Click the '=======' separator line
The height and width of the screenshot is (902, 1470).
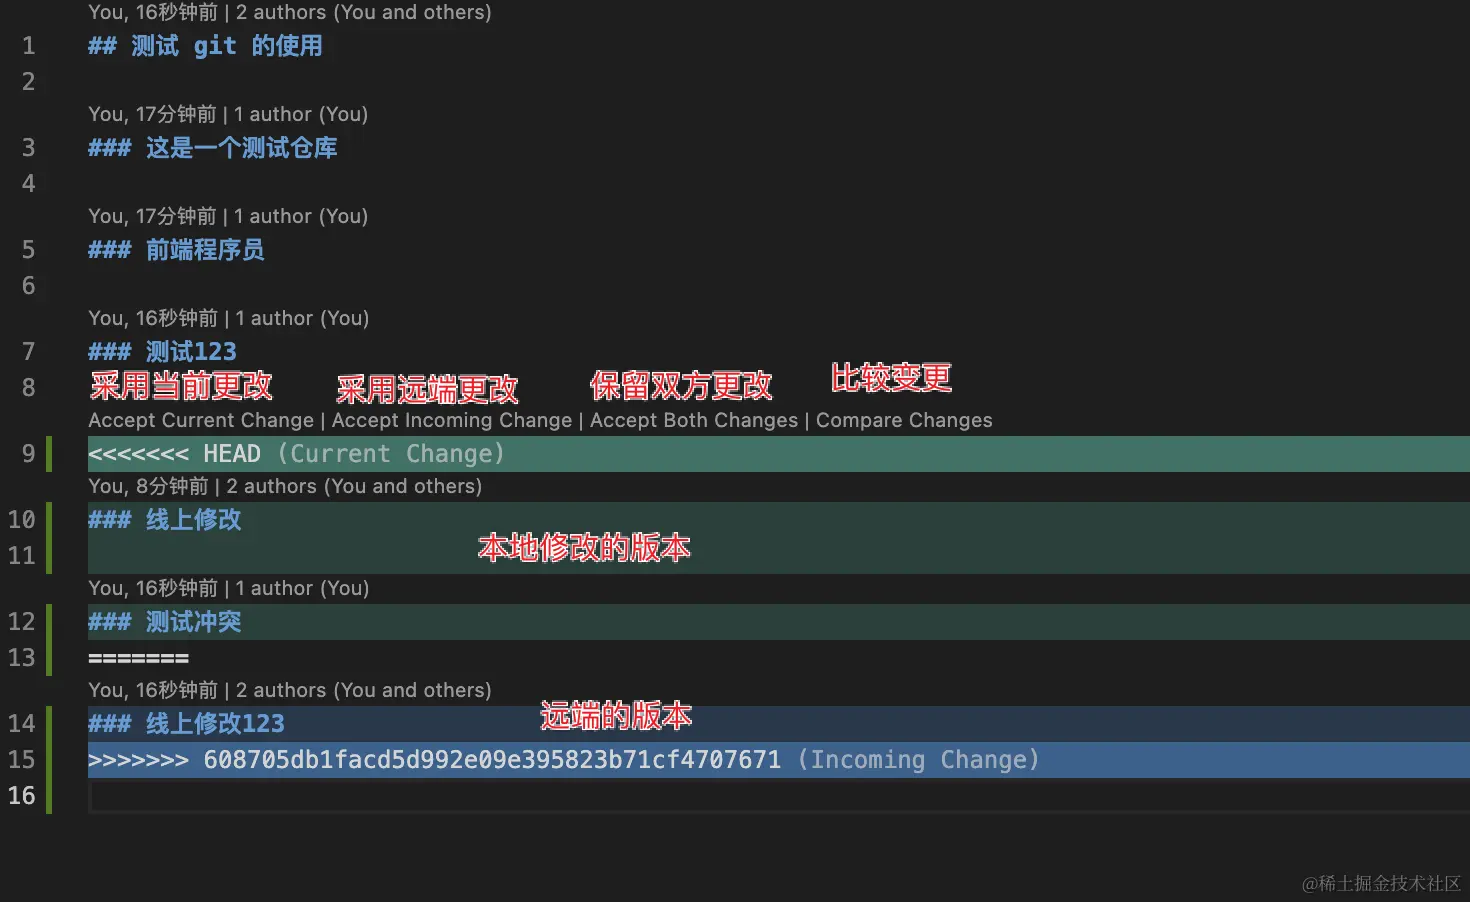(x=138, y=658)
